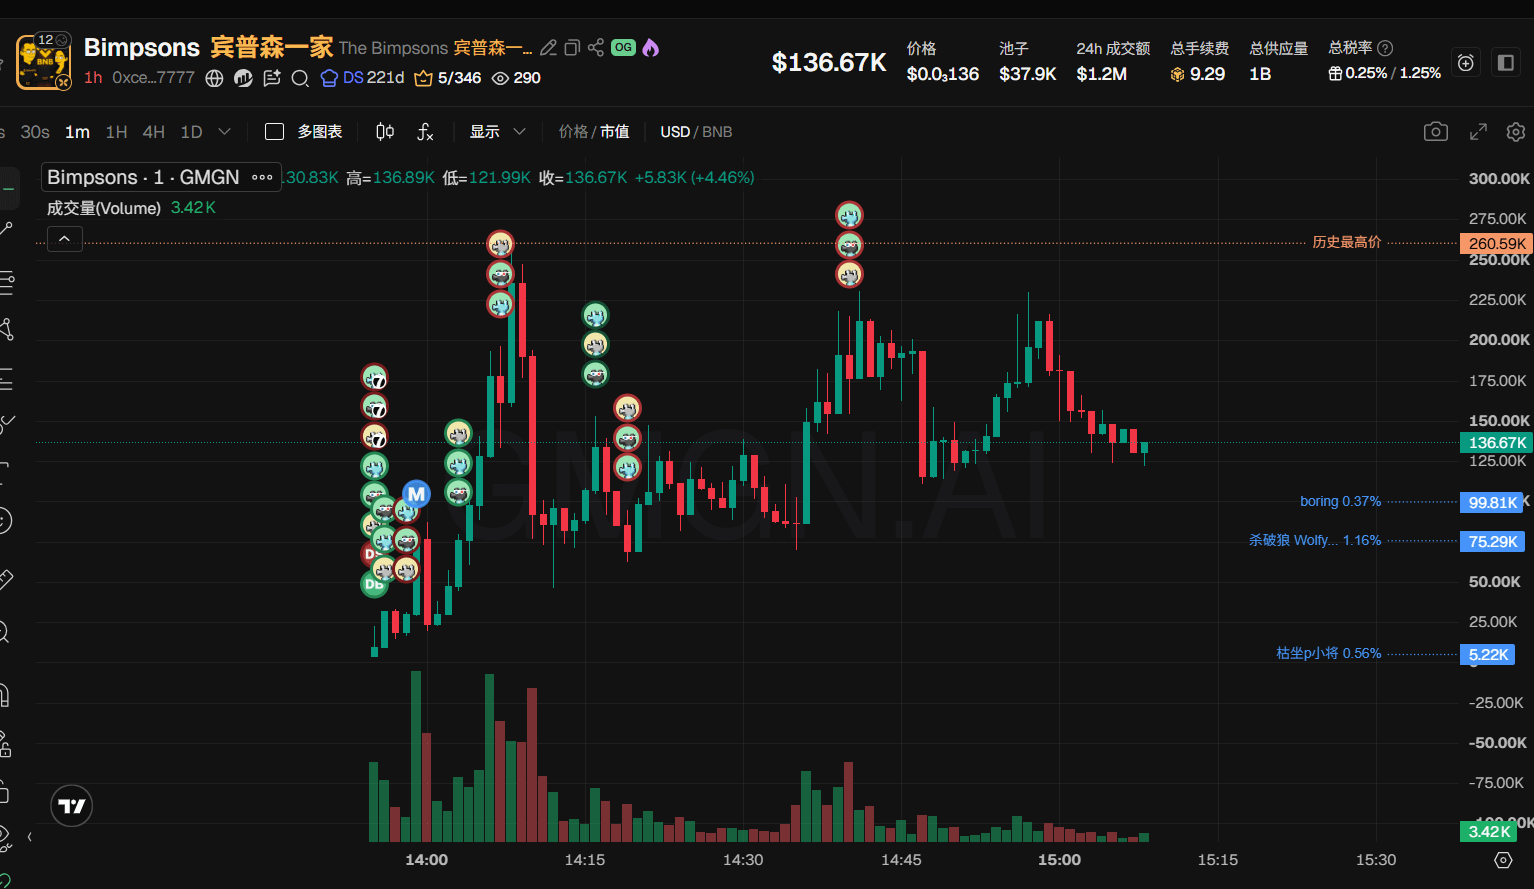Viewport: 1534px width, 889px height.
Task: Click the 杀破狼 Wolfy... 1.16% holder label
Action: 1315,540
